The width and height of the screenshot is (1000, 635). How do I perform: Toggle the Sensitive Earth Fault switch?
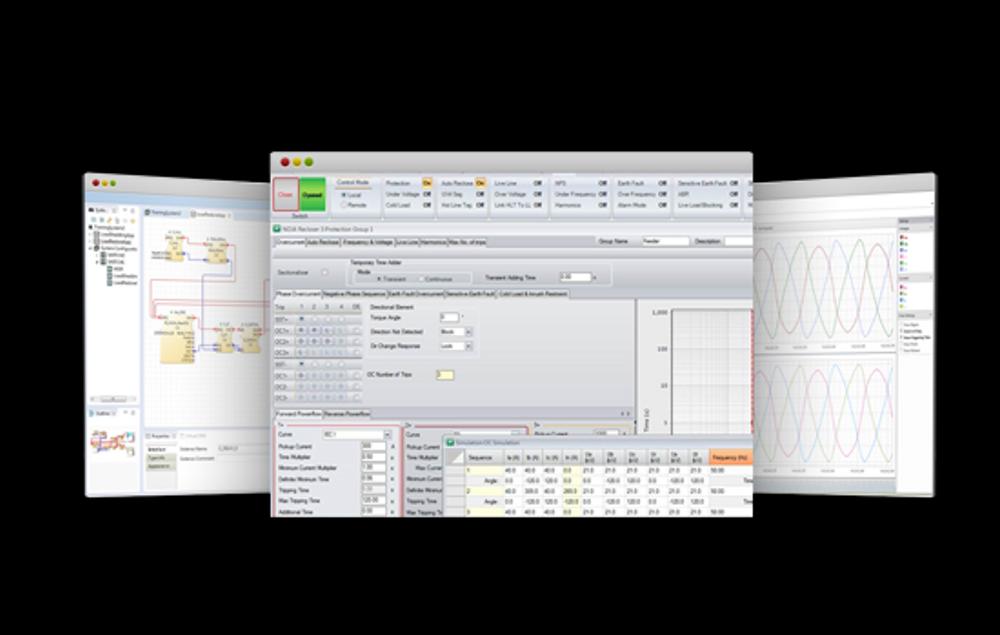733,183
